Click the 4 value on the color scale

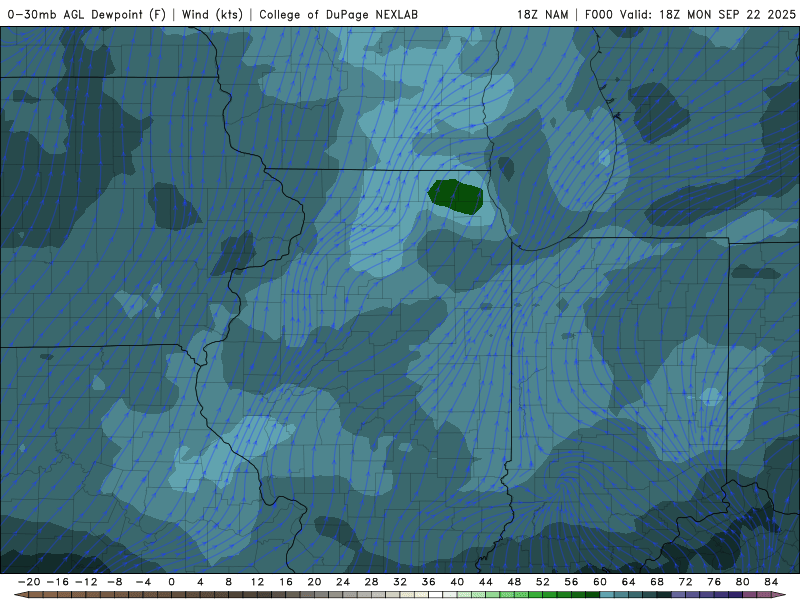click(x=200, y=582)
